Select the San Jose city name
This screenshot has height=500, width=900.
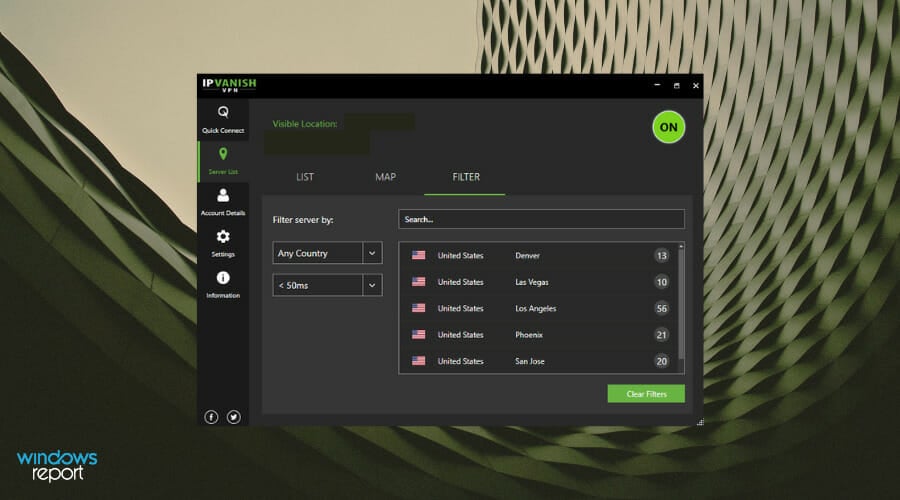(530, 361)
